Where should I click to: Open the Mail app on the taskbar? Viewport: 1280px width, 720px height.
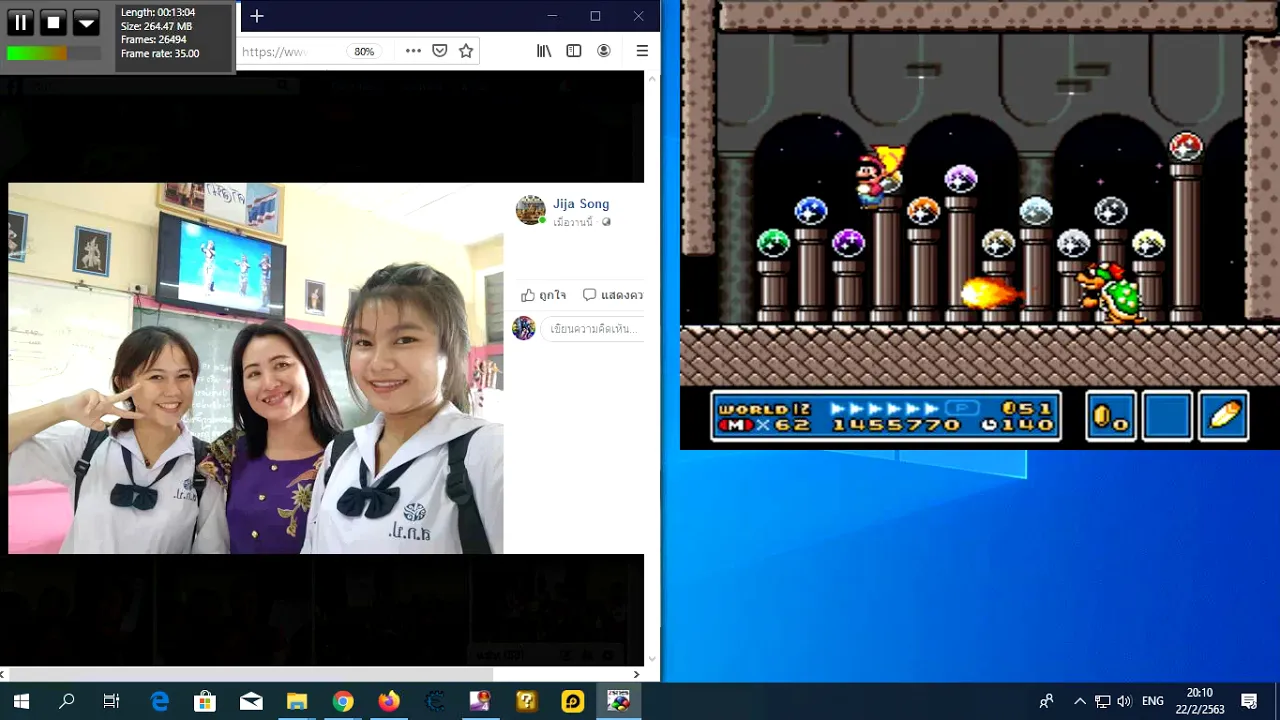point(251,701)
